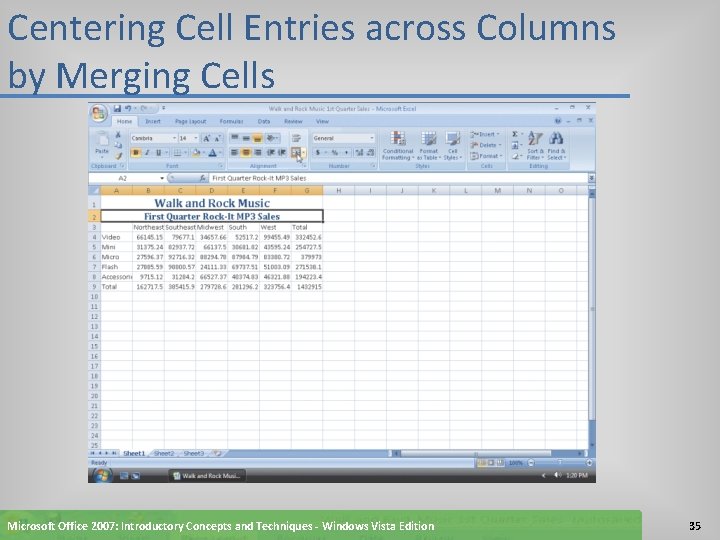The image size is (720, 540).
Task: Increase font size with Grow Font
Action: click(207, 138)
